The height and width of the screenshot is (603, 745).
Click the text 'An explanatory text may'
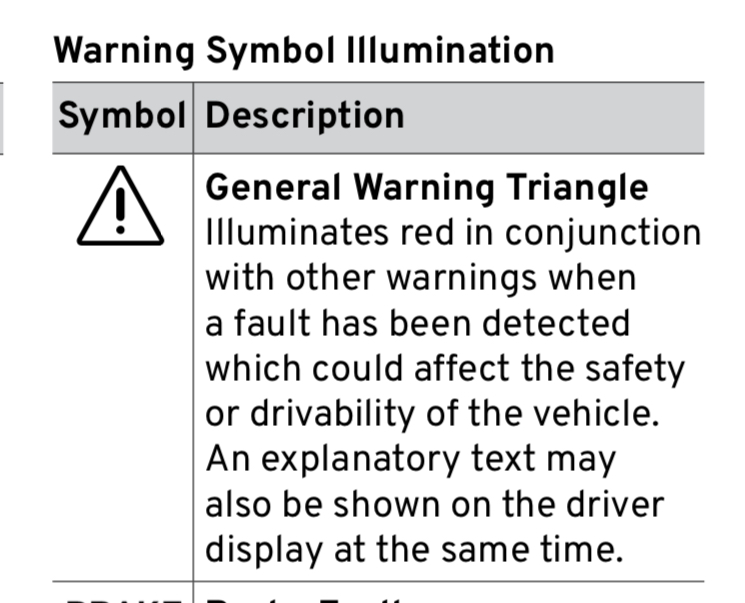[411, 460]
